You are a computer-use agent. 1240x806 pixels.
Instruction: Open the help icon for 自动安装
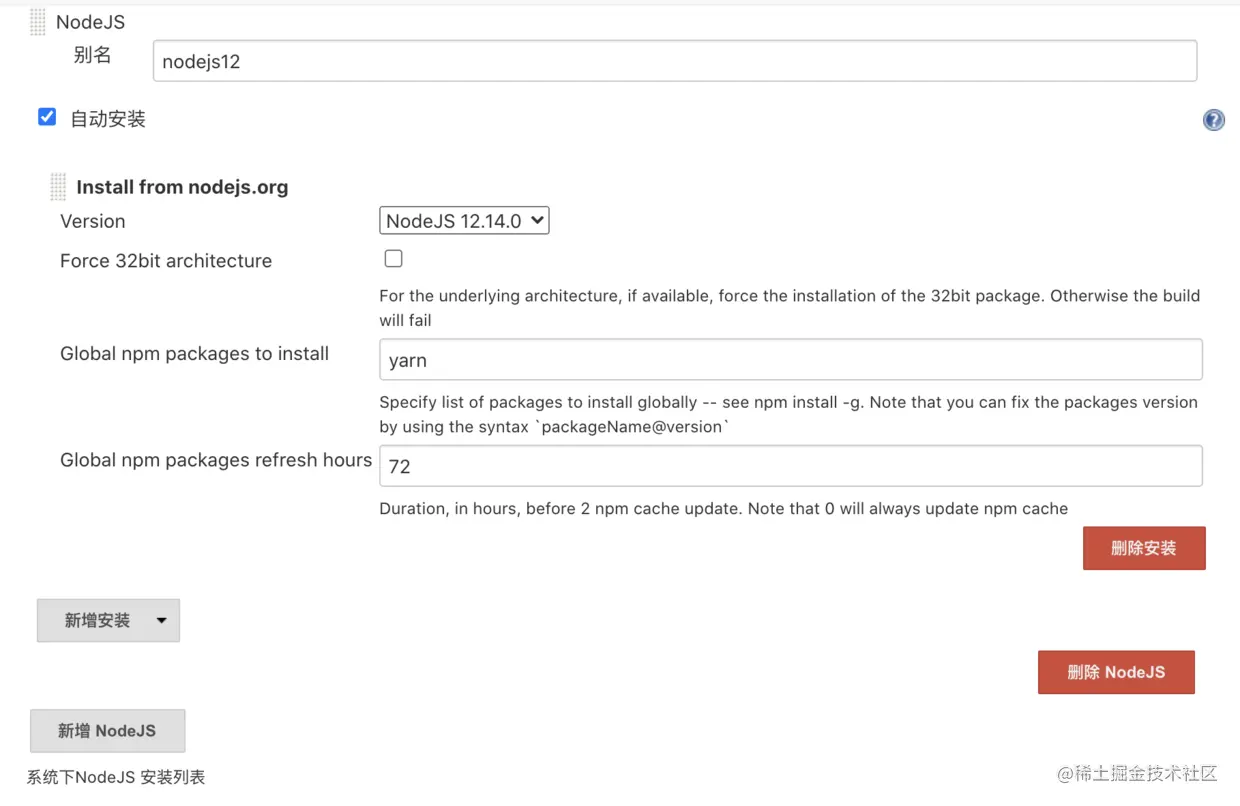pyautogui.click(x=1213, y=120)
